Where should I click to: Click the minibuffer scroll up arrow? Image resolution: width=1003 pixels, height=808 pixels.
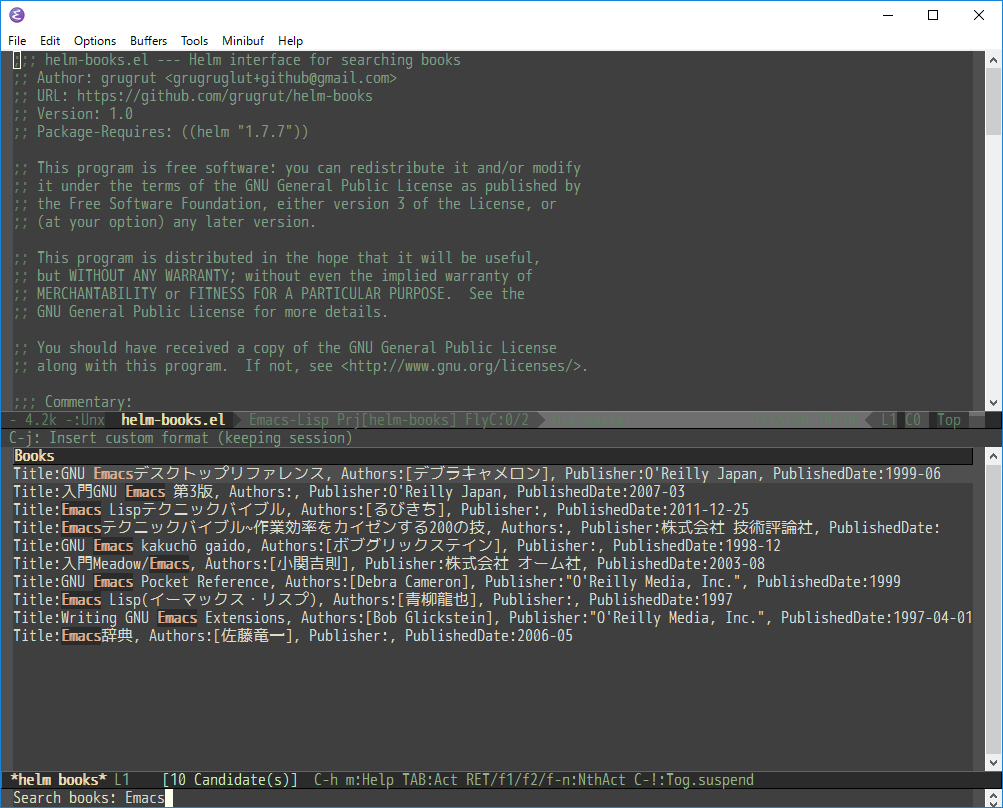pyautogui.click(x=993, y=795)
